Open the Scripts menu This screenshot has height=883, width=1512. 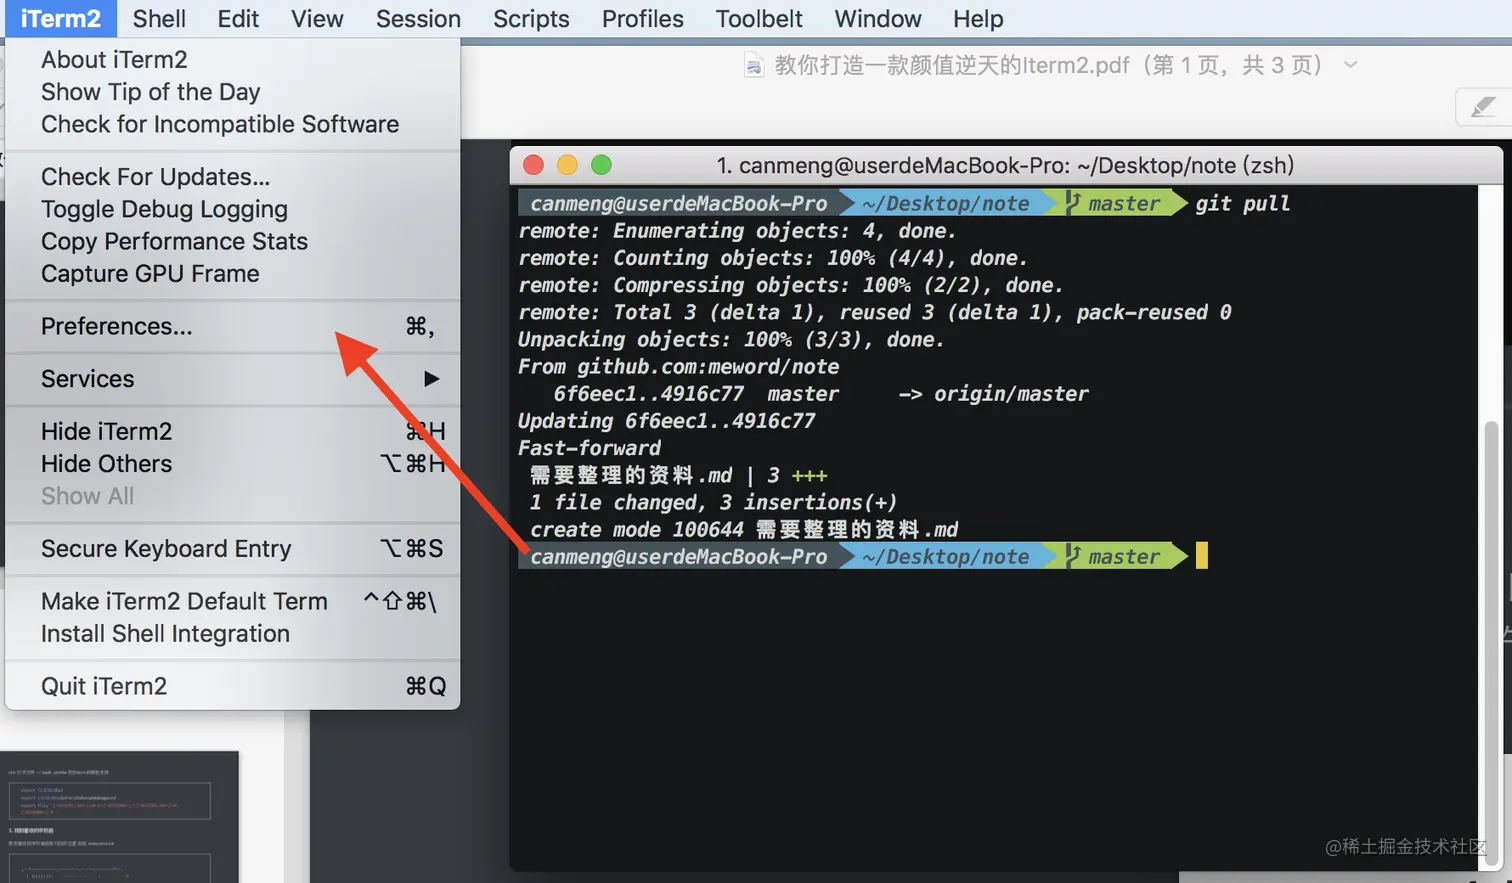(x=531, y=19)
